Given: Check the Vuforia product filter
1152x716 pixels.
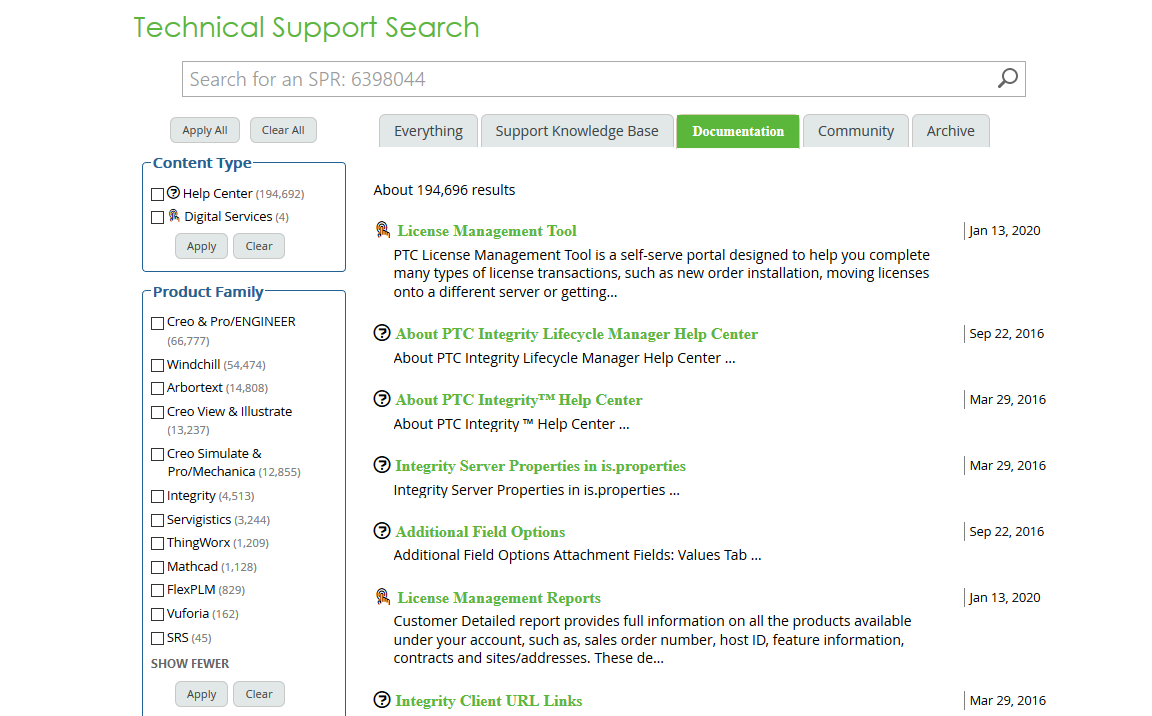Looking at the screenshot, I should [x=157, y=613].
